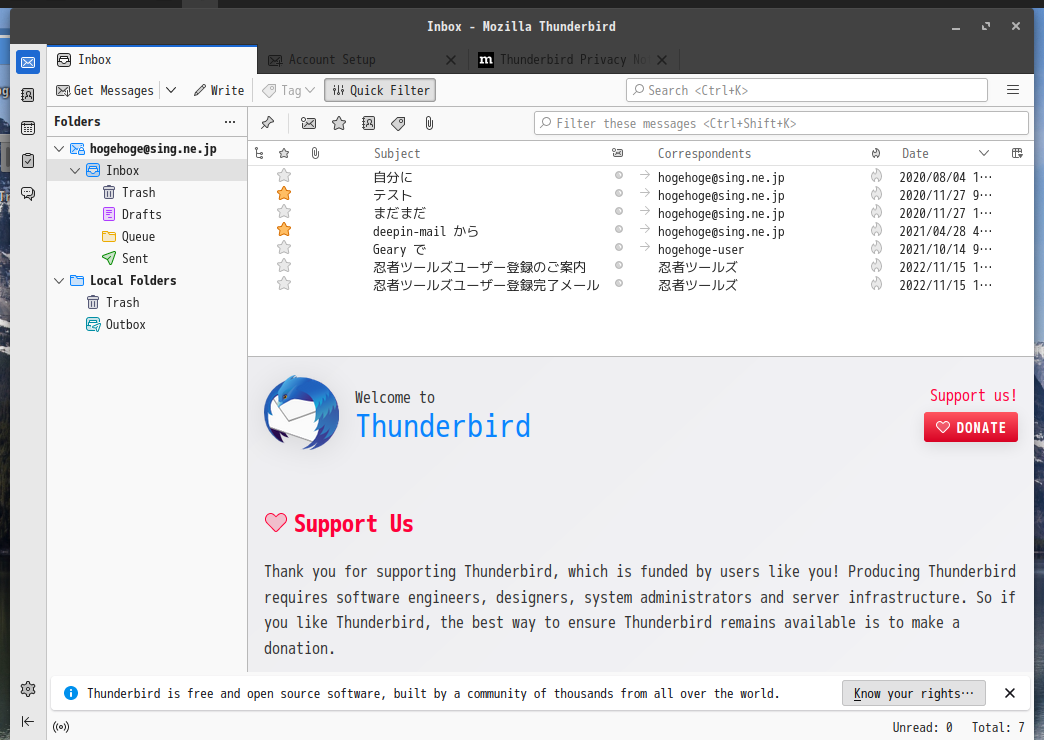This screenshot has width=1044, height=740.
Task: Open message 忍者ツールズユーザー登録のご案内
Action: [479, 267]
